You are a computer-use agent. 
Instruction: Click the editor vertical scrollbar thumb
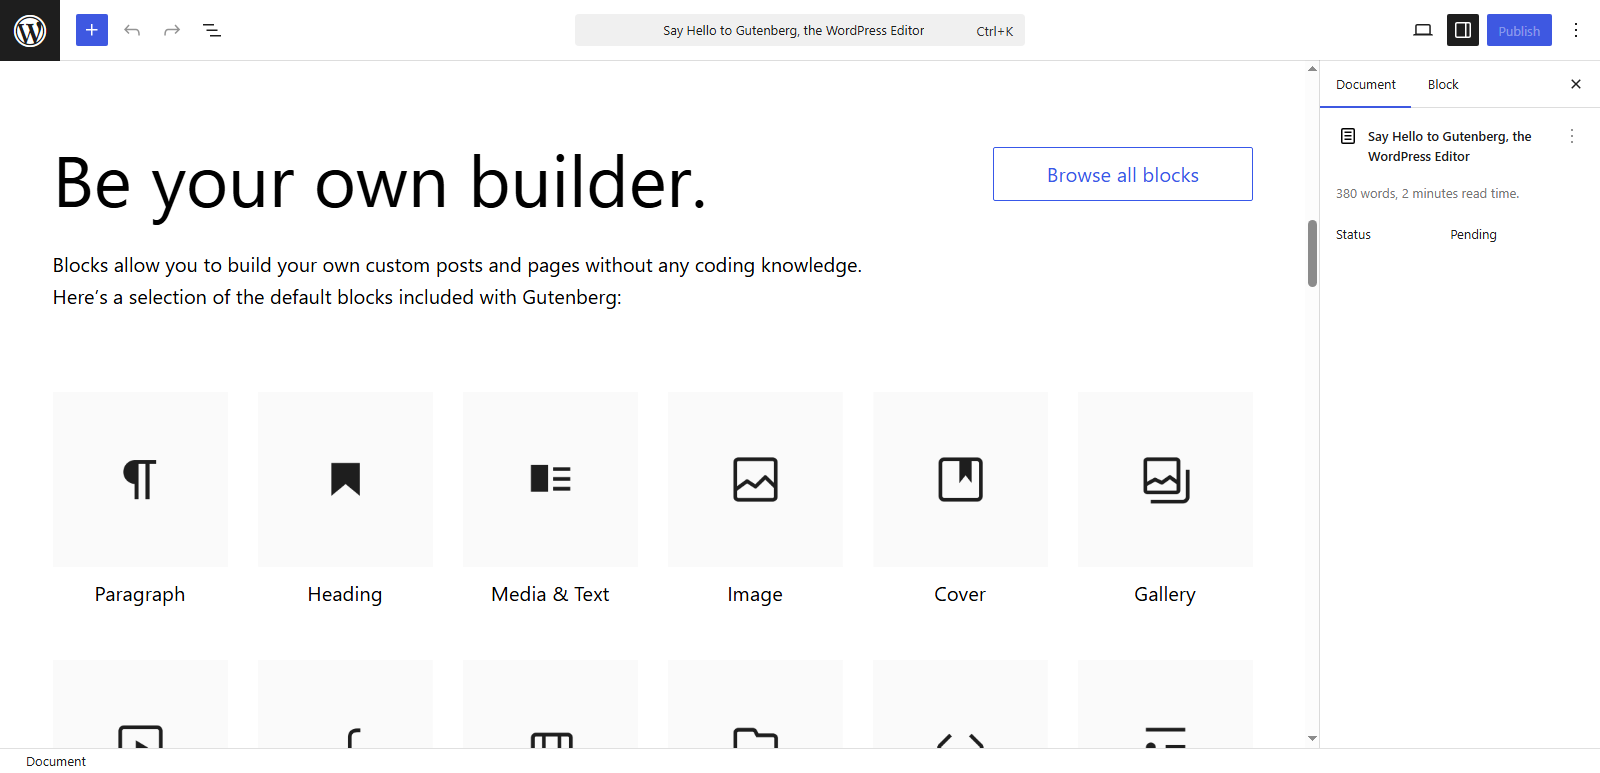pyautogui.click(x=1312, y=253)
